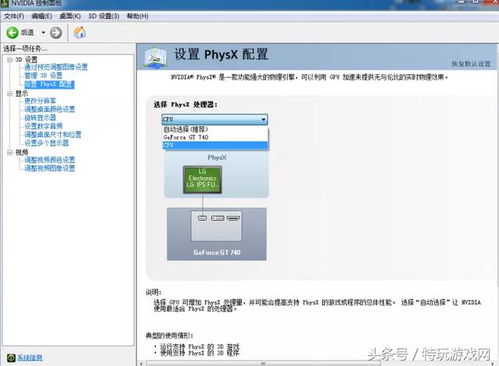Open 调整视频颜色设置 in the task tree
Image resolution: width=499 pixels, height=366 pixels.
pyautogui.click(x=50, y=160)
